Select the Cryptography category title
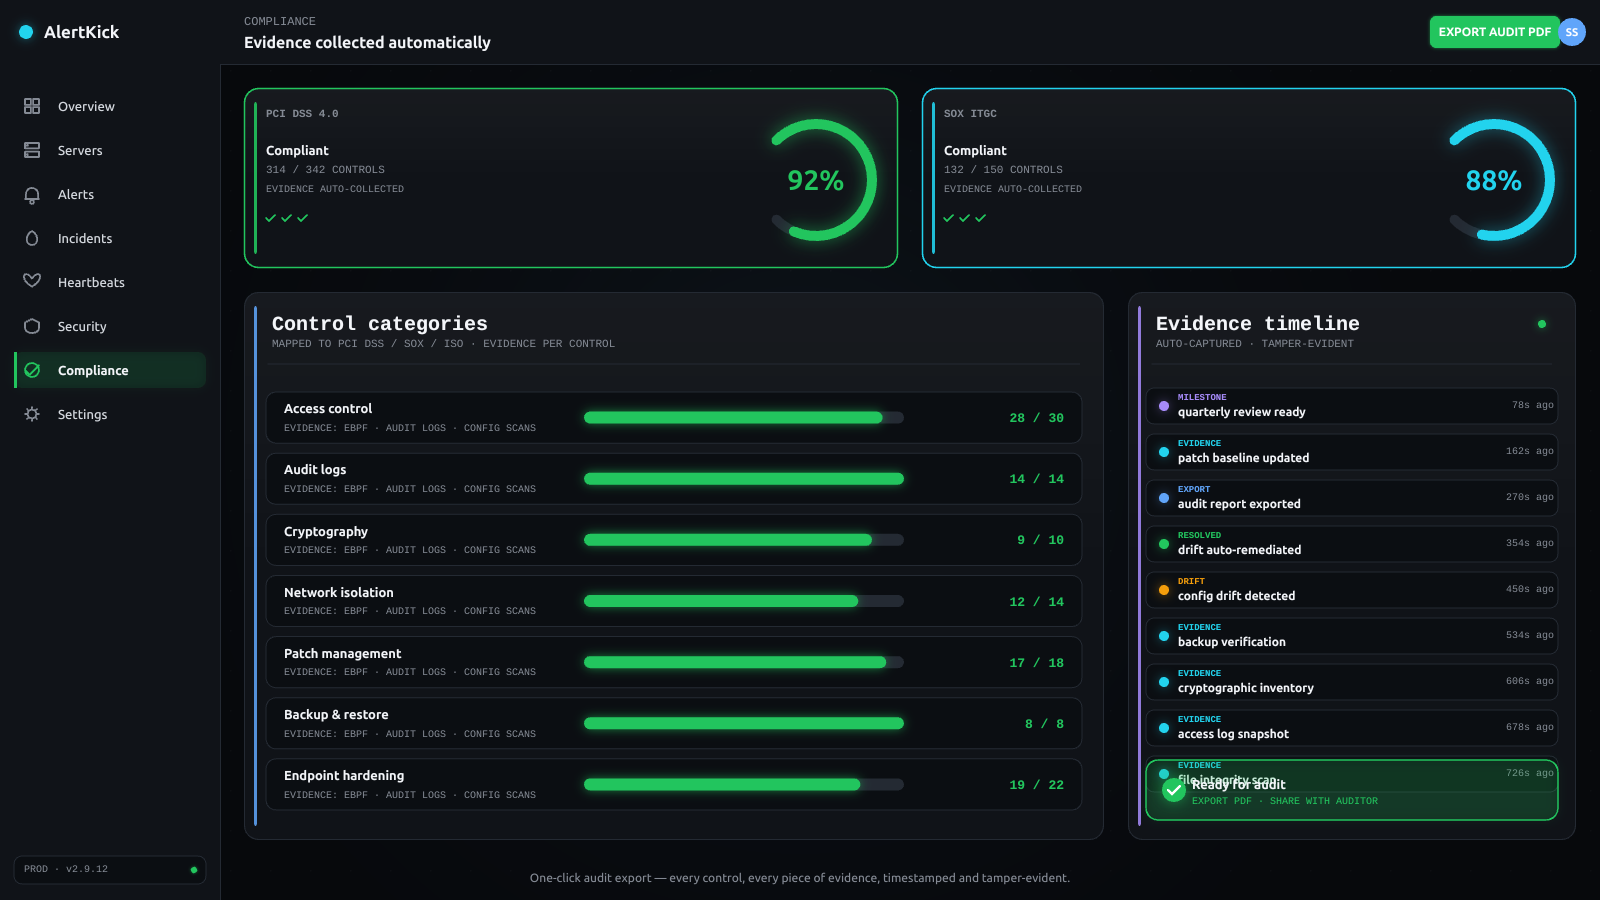This screenshot has height=900, width=1600. (x=326, y=532)
